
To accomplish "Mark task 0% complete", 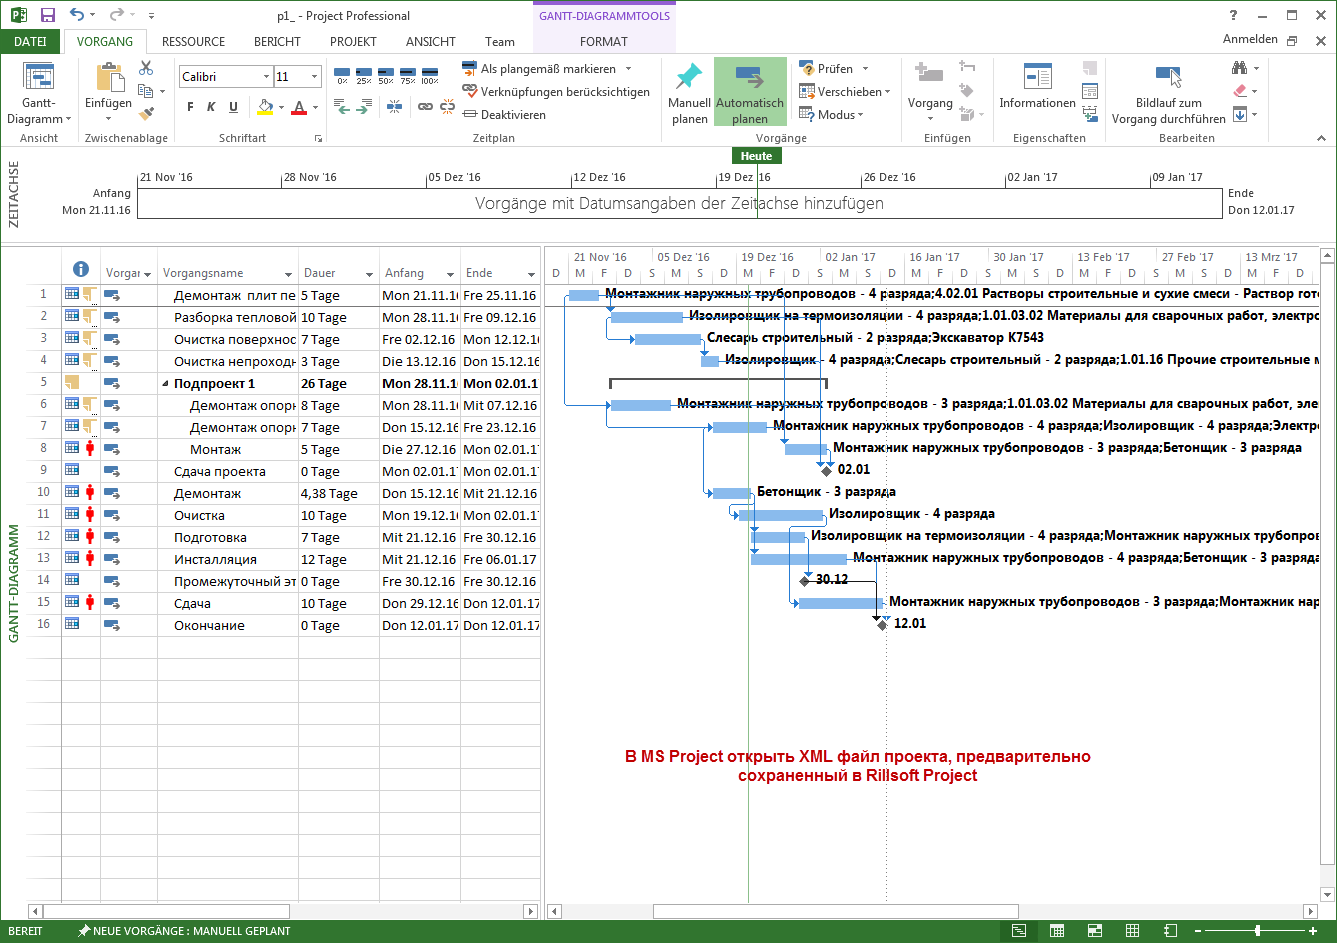I will pyautogui.click(x=342, y=76).
